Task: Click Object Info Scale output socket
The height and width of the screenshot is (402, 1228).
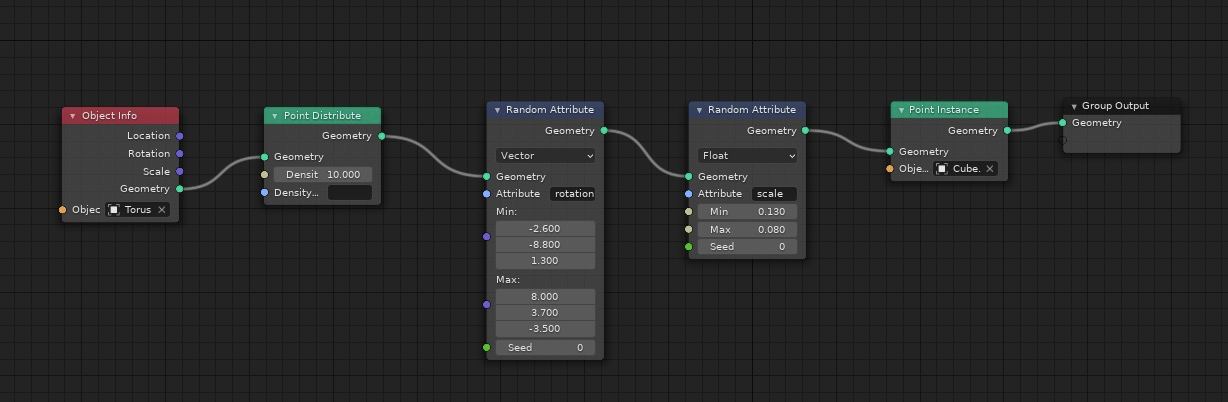Action: pos(180,172)
